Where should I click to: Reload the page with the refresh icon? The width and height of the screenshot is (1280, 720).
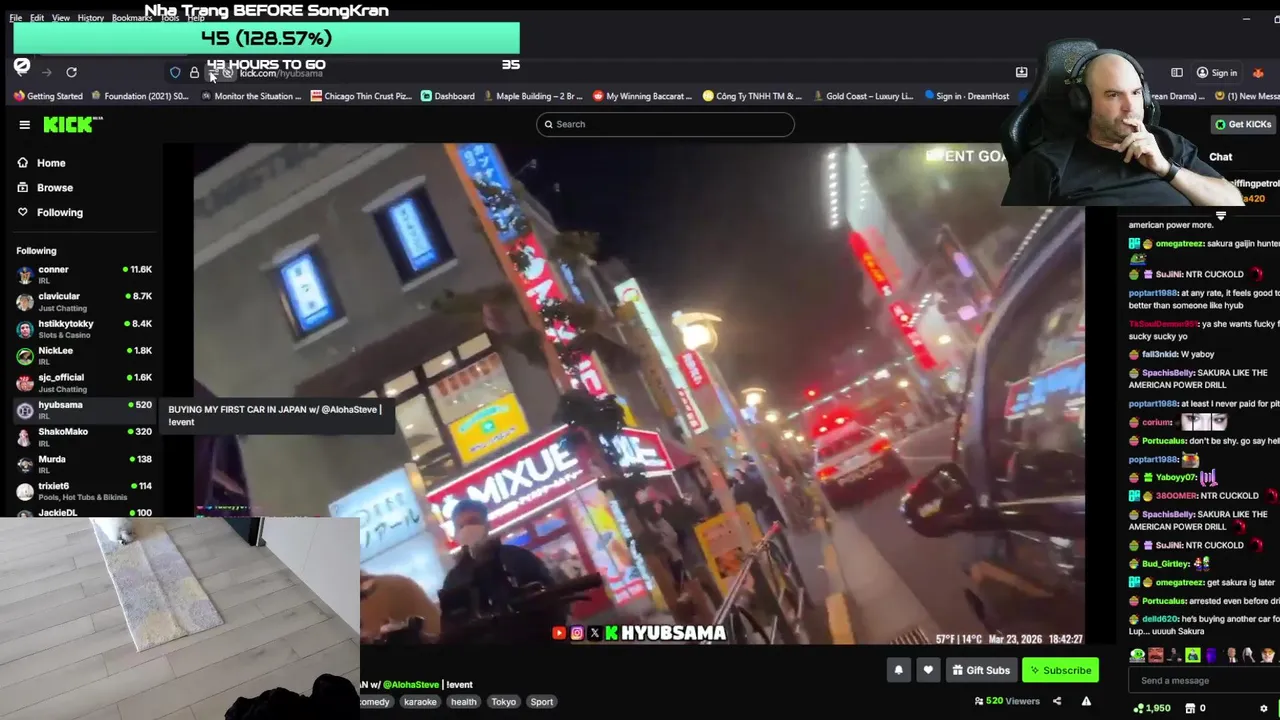pos(71,72)
